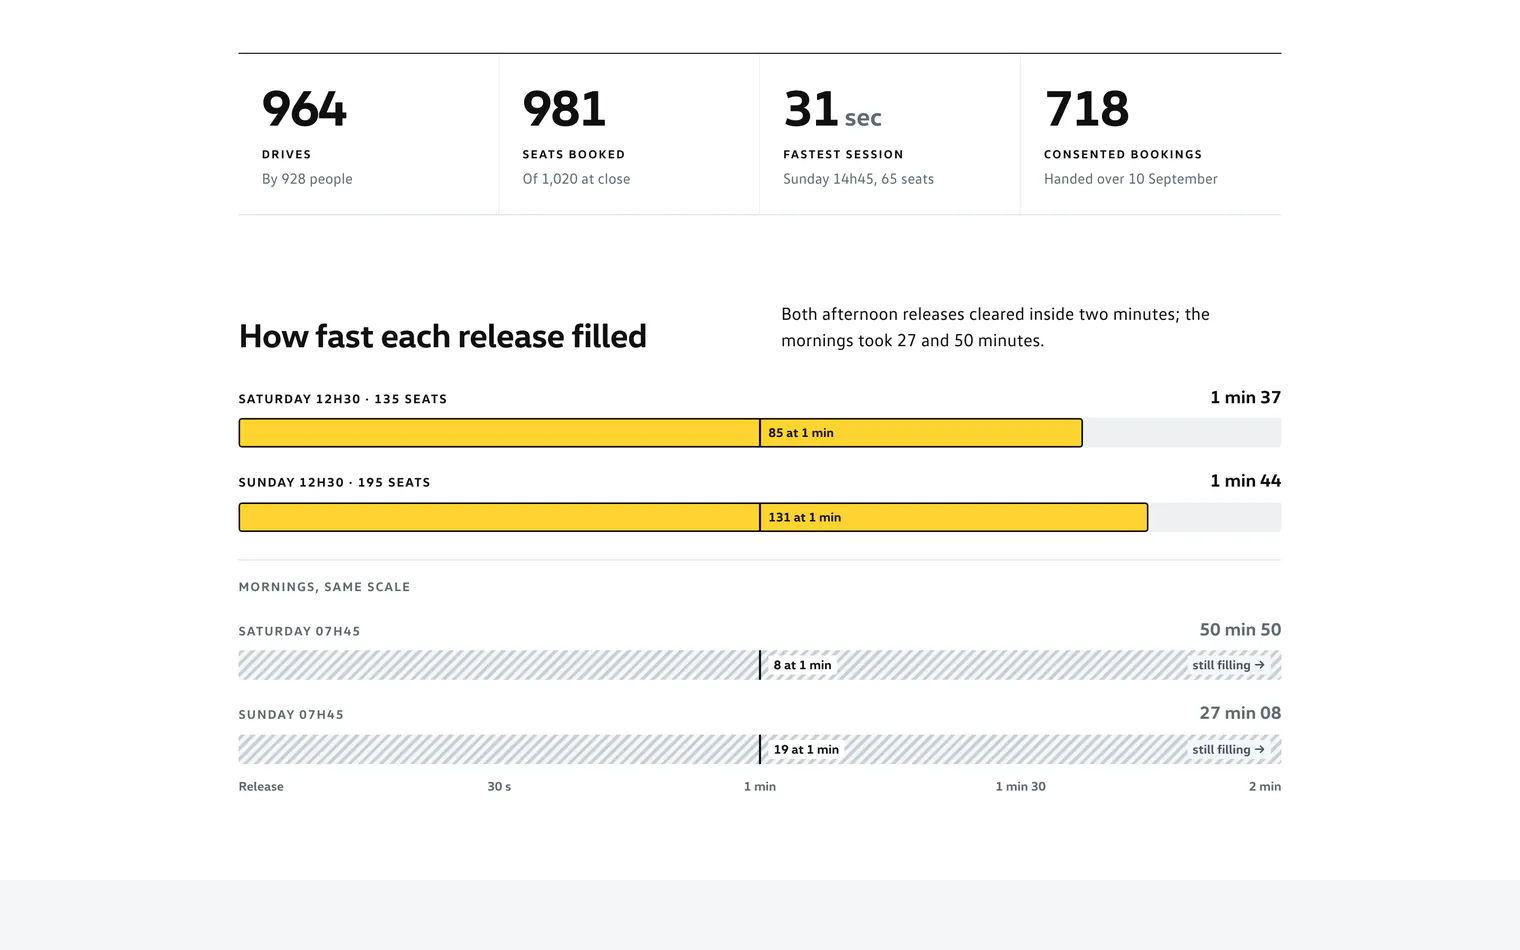
Task: Click the 718 consented bookings number
Action: (x=1087, y=109)
